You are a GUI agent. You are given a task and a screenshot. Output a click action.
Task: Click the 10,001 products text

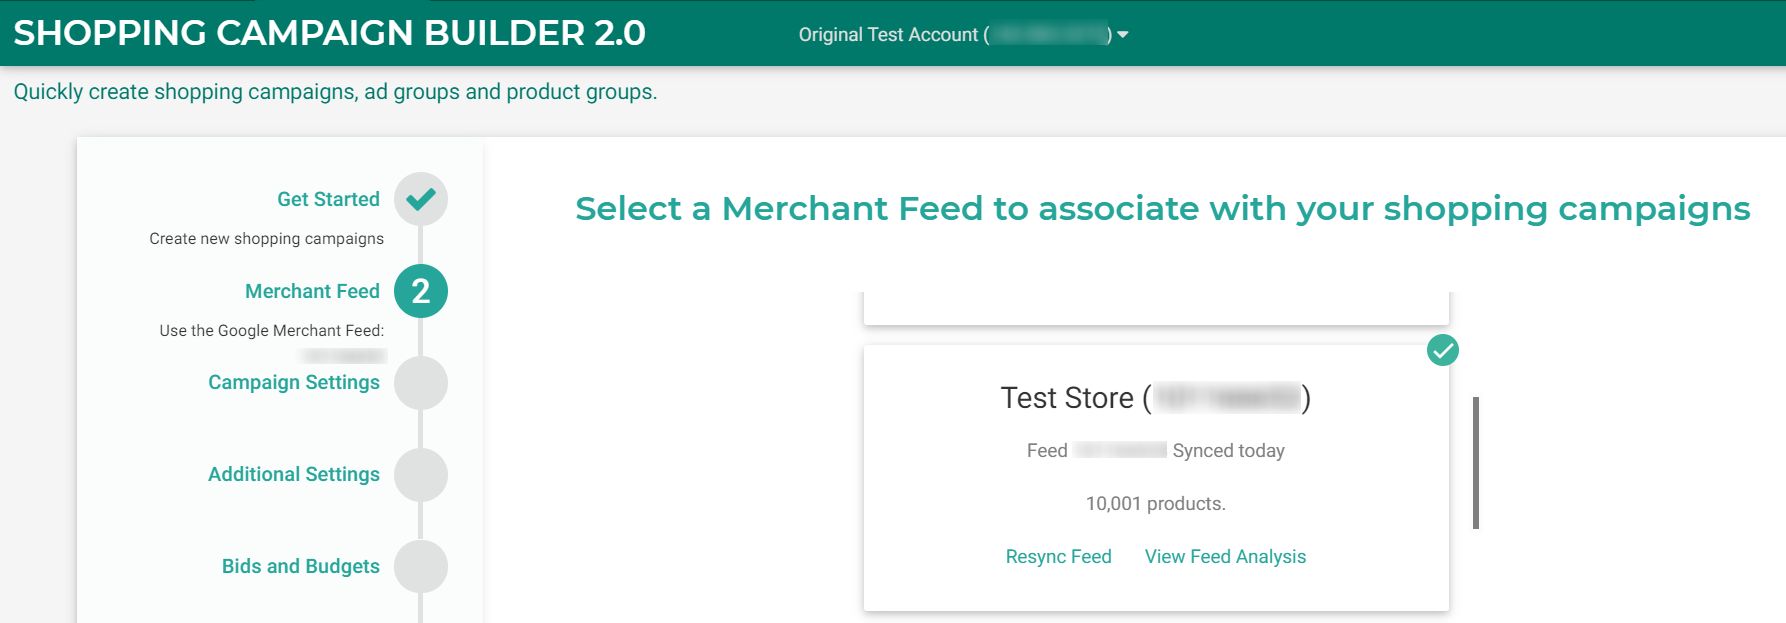[1156, 504]
